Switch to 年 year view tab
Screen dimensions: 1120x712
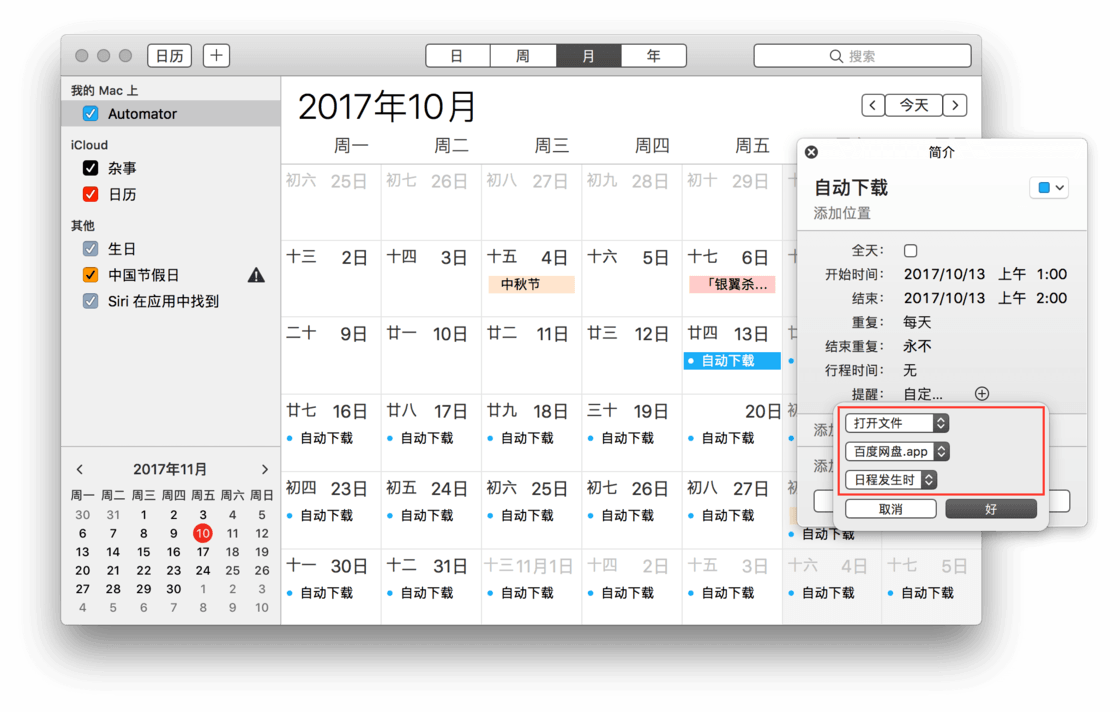(653, 56)
